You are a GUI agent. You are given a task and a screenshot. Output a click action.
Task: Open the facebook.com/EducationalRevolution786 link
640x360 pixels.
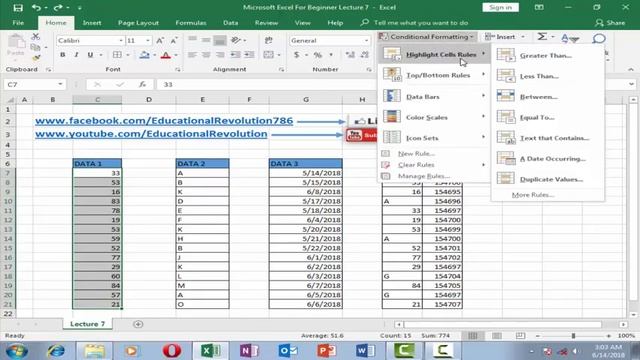[164, 121]
